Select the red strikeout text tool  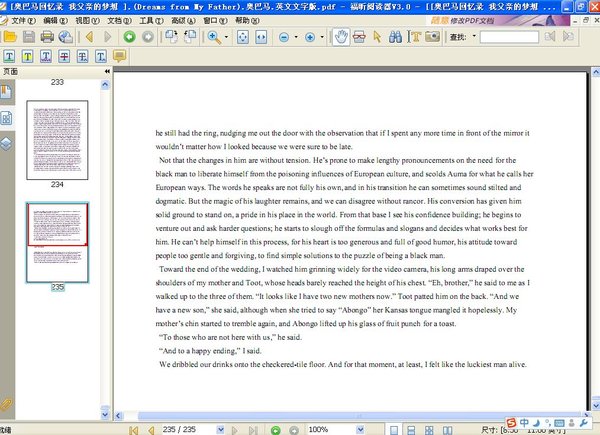tap(64, 57)
